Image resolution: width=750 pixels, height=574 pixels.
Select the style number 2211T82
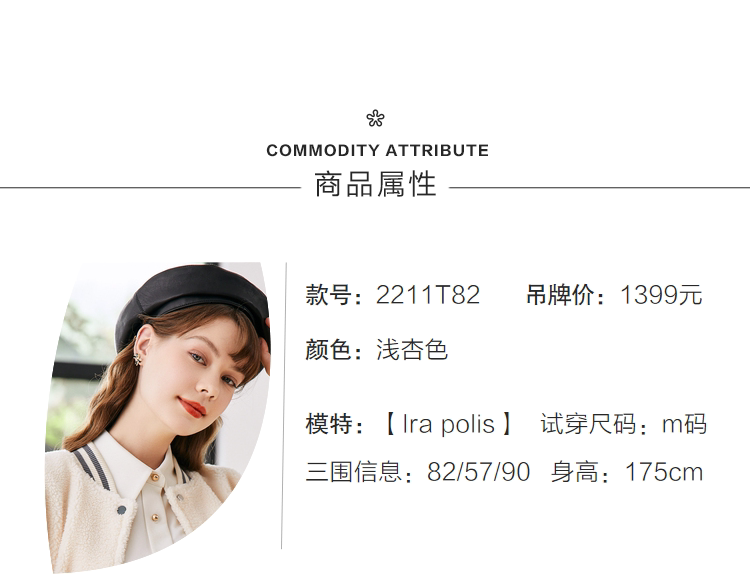point(428,296)
